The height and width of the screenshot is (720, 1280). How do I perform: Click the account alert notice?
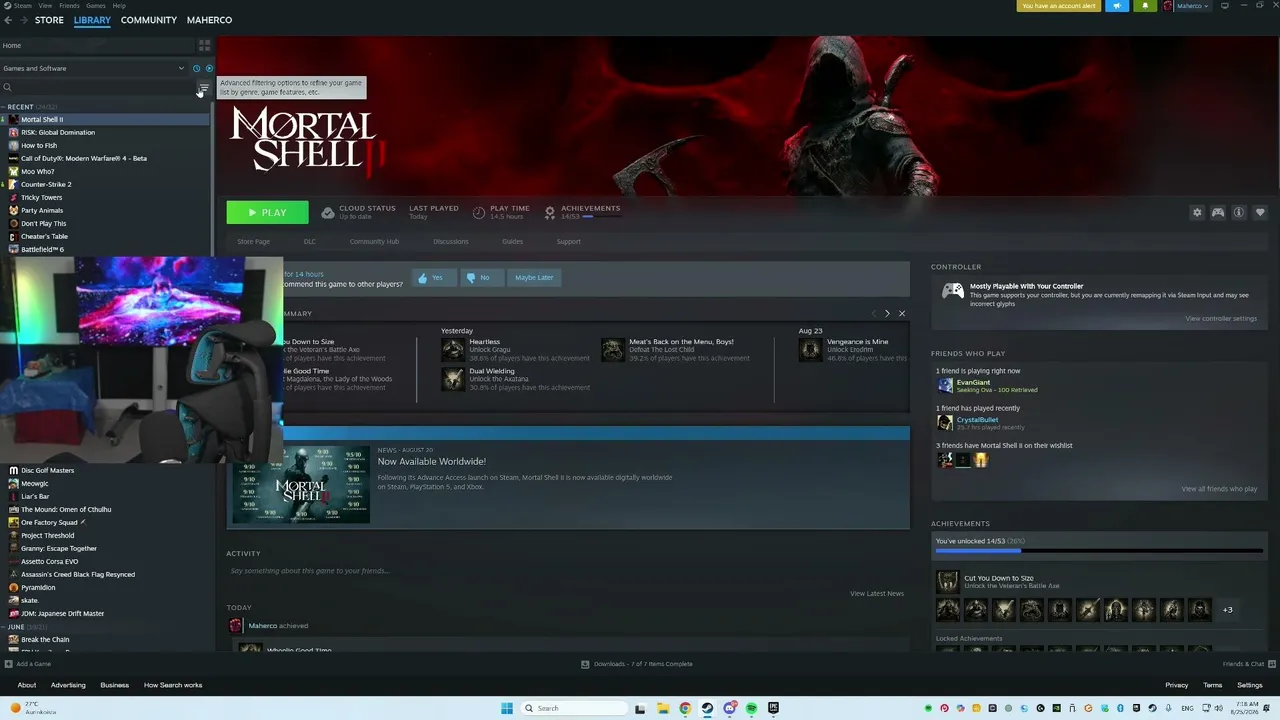point(1059,6)
